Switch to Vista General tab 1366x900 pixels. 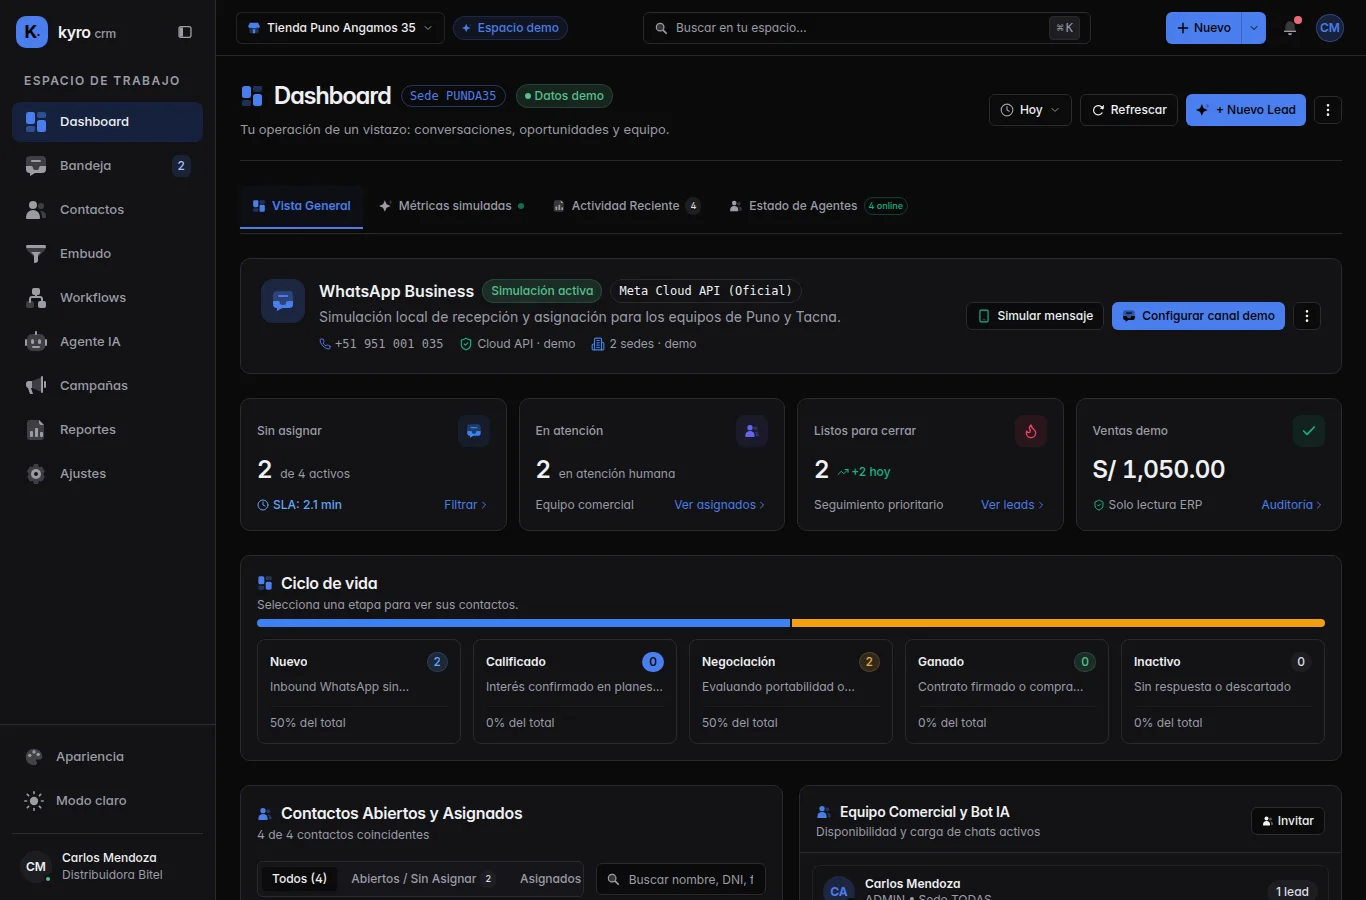pyautogui.click(x=301, y=206)
